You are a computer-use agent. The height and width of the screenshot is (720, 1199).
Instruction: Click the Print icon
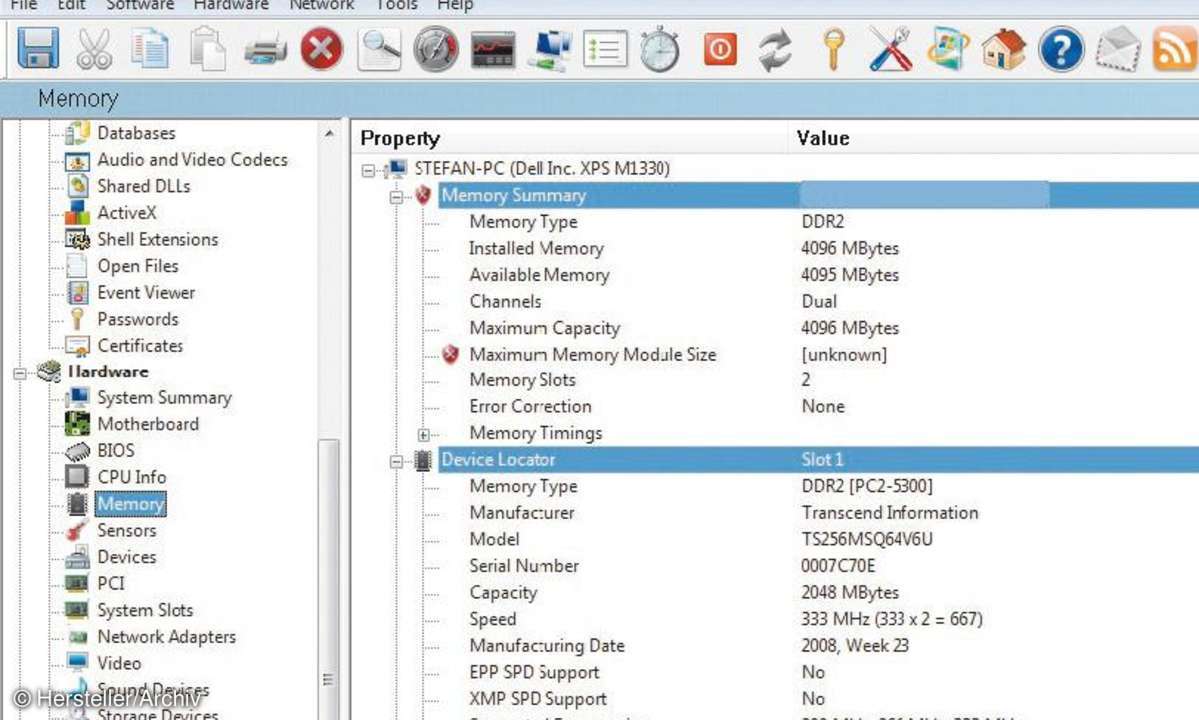[265, 50]
